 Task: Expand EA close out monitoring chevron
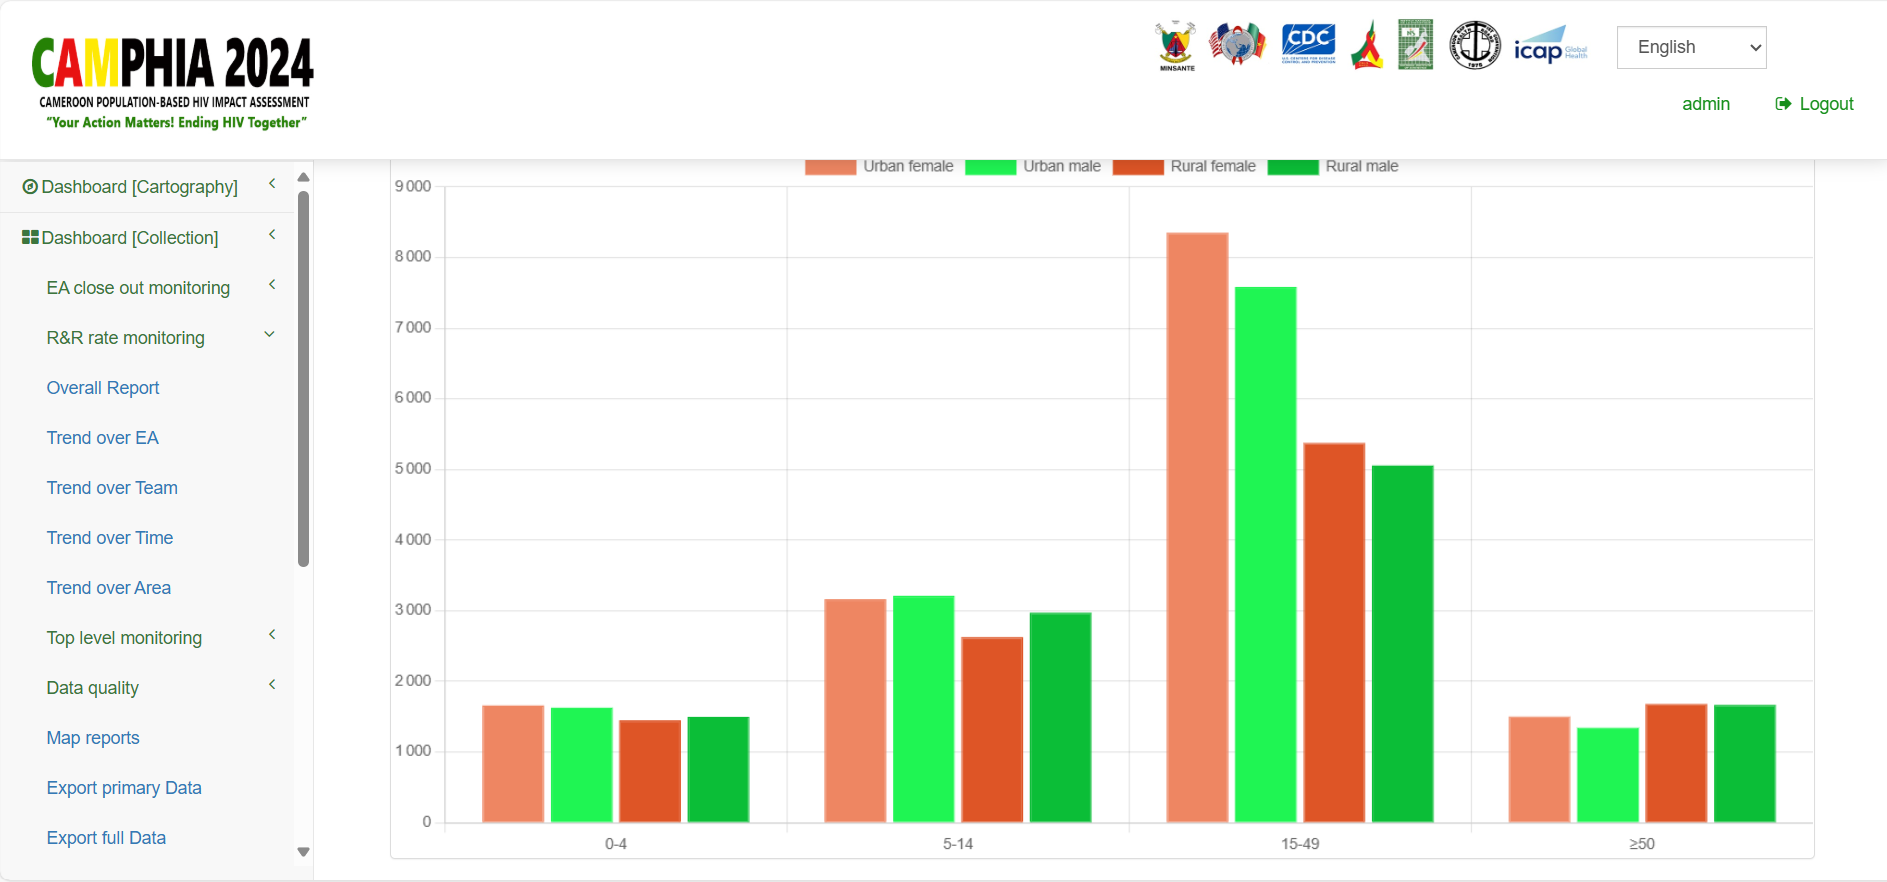pos(272,285)
